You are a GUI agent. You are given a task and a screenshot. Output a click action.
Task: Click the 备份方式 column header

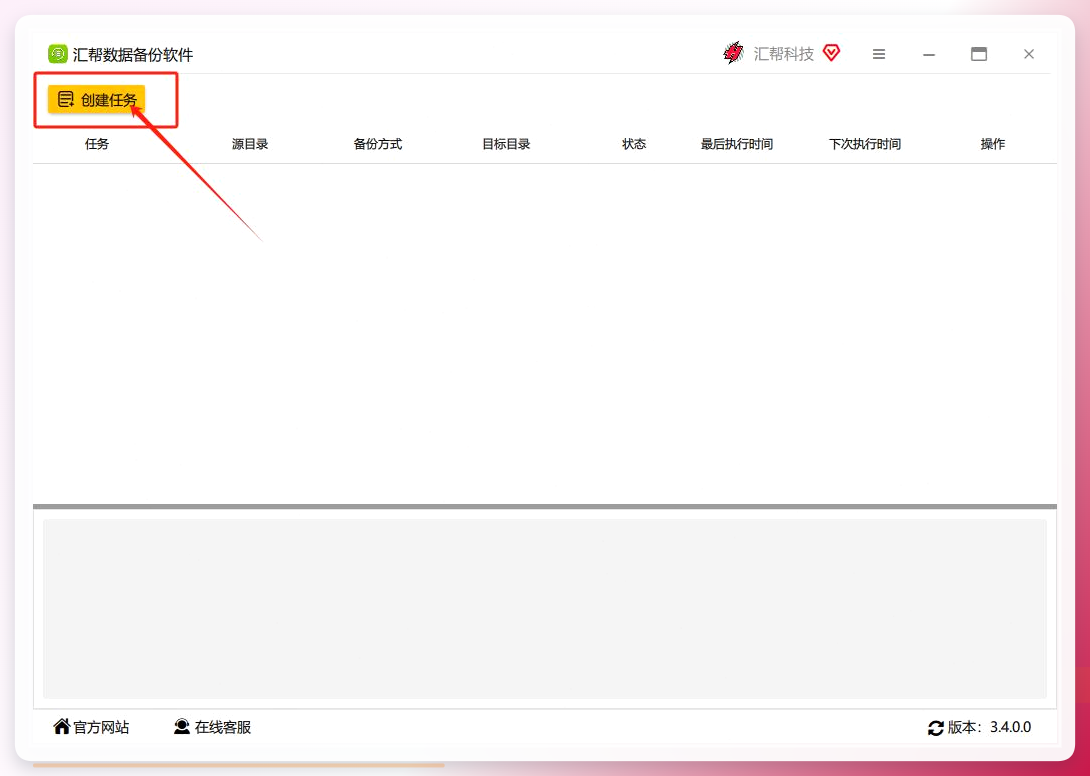click(377, 144)
